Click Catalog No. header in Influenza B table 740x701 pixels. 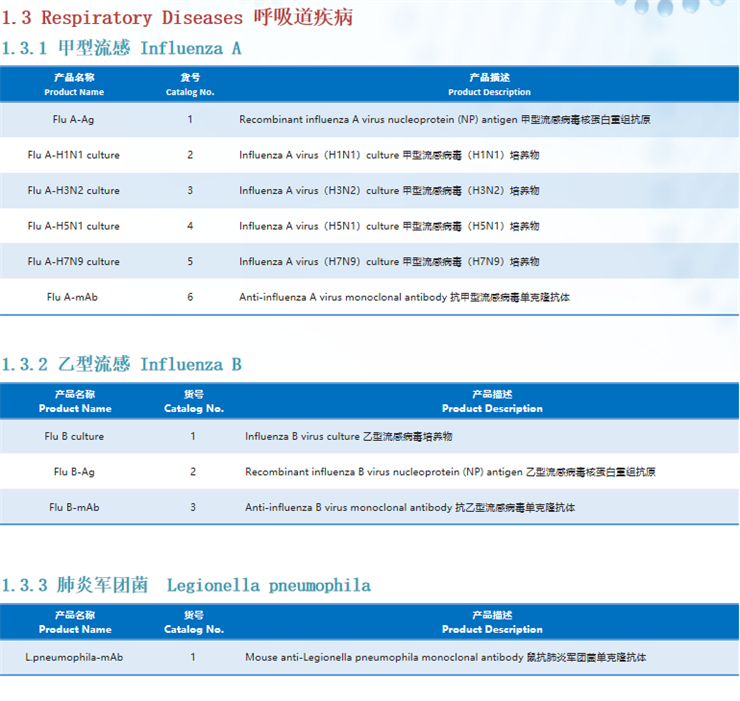tap(194, 401)
